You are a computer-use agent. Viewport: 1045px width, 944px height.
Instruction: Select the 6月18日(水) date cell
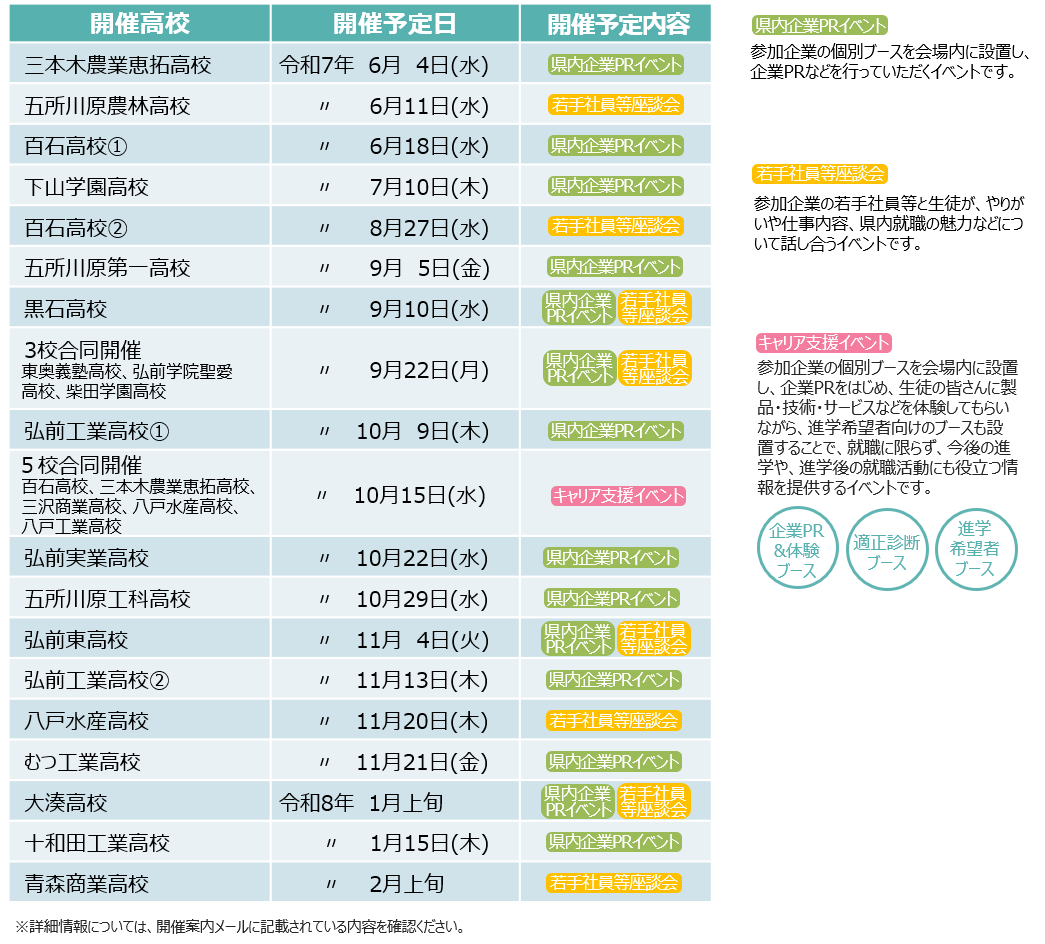tap(395, 145)
